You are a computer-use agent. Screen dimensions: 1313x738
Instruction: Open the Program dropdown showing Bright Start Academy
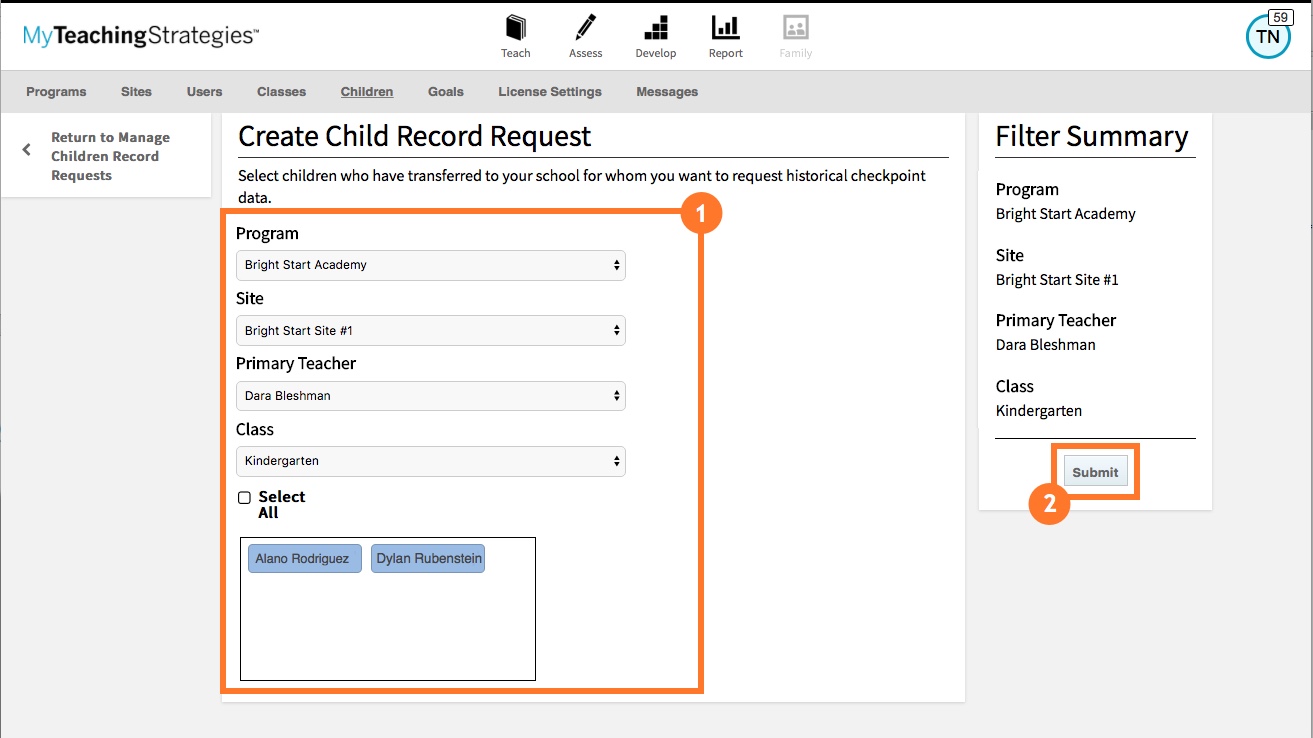point(430,265)
